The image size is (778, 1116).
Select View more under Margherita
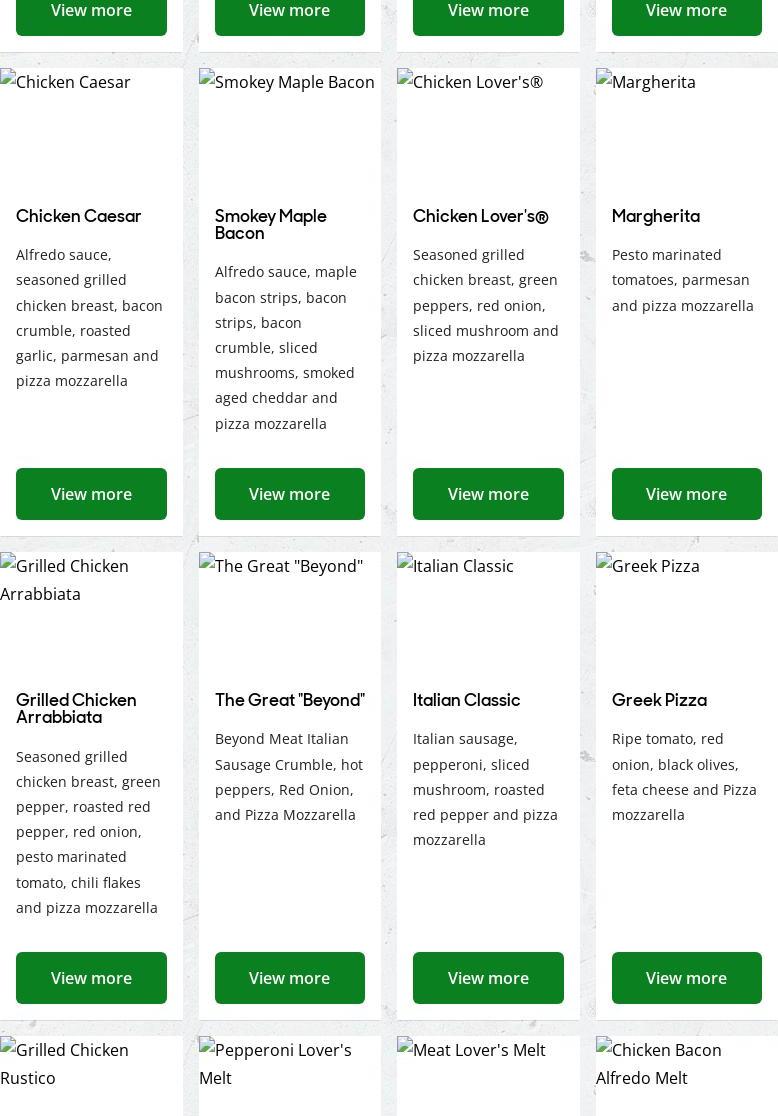click(686, 494)
